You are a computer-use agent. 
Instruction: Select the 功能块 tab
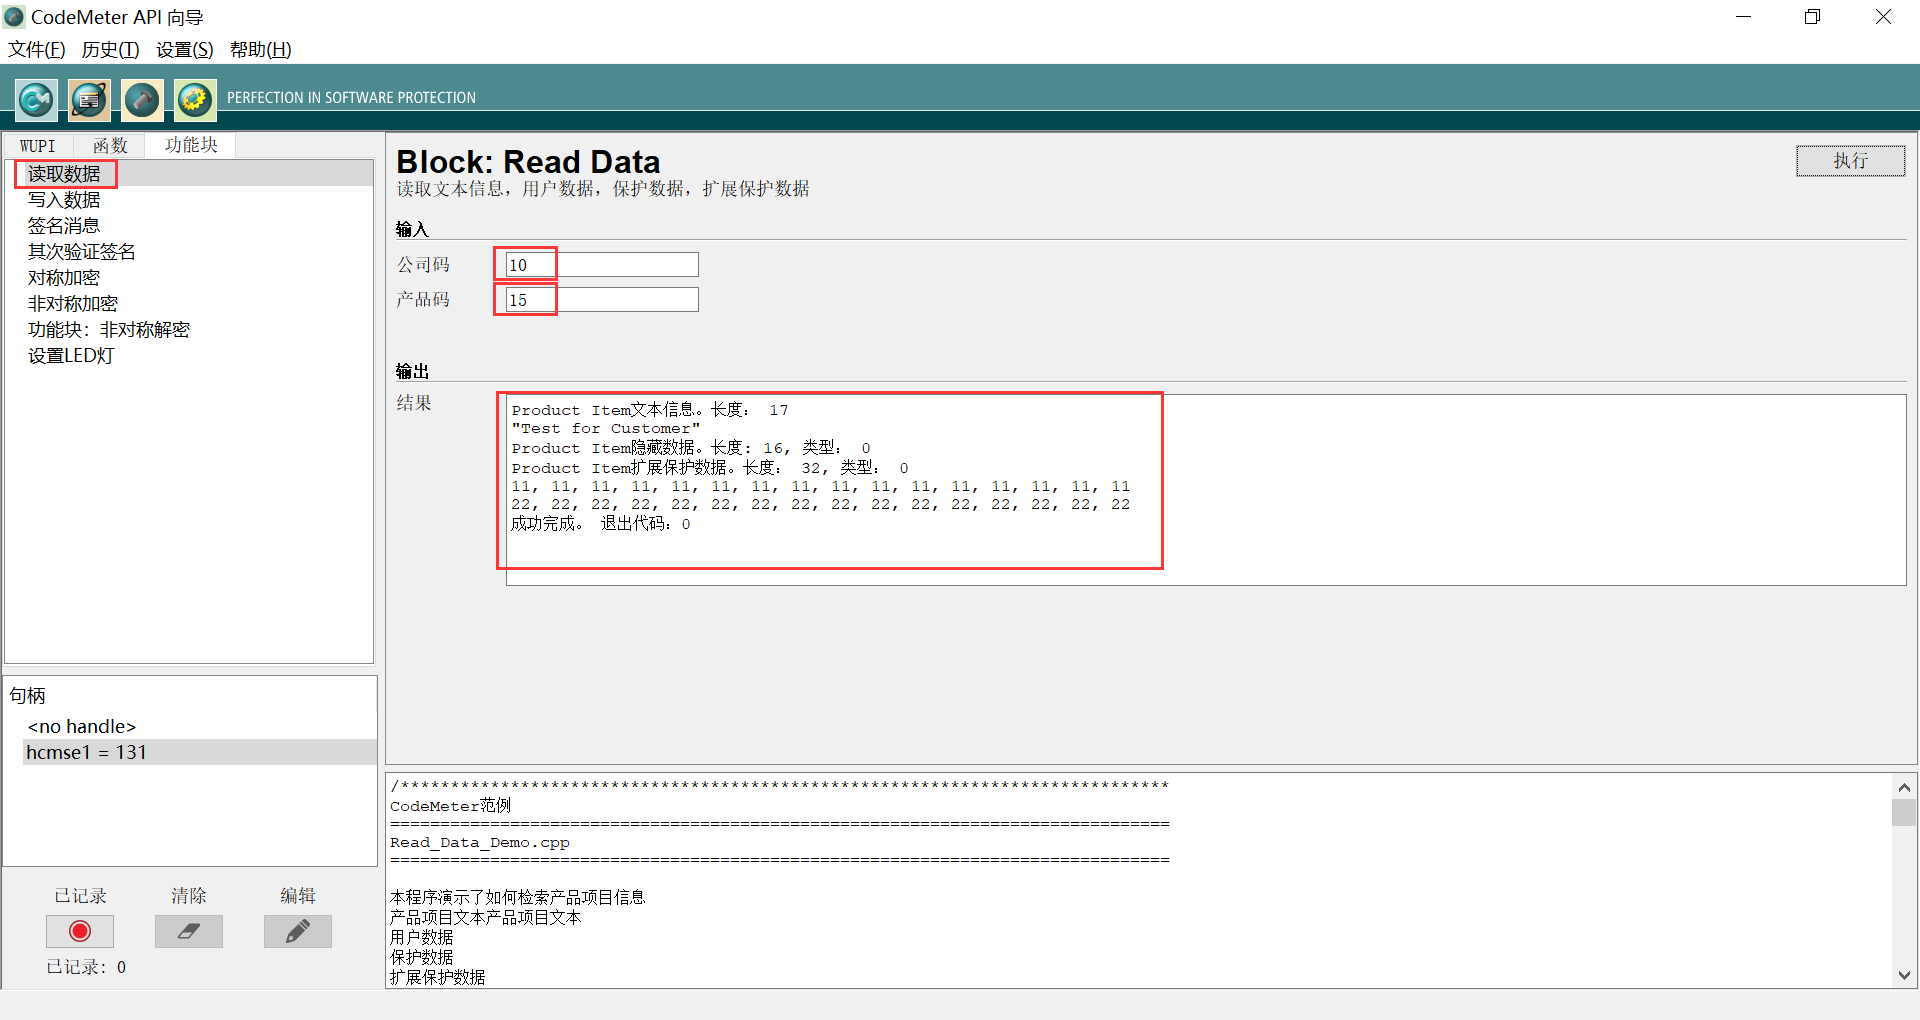[x=191, y=145]
